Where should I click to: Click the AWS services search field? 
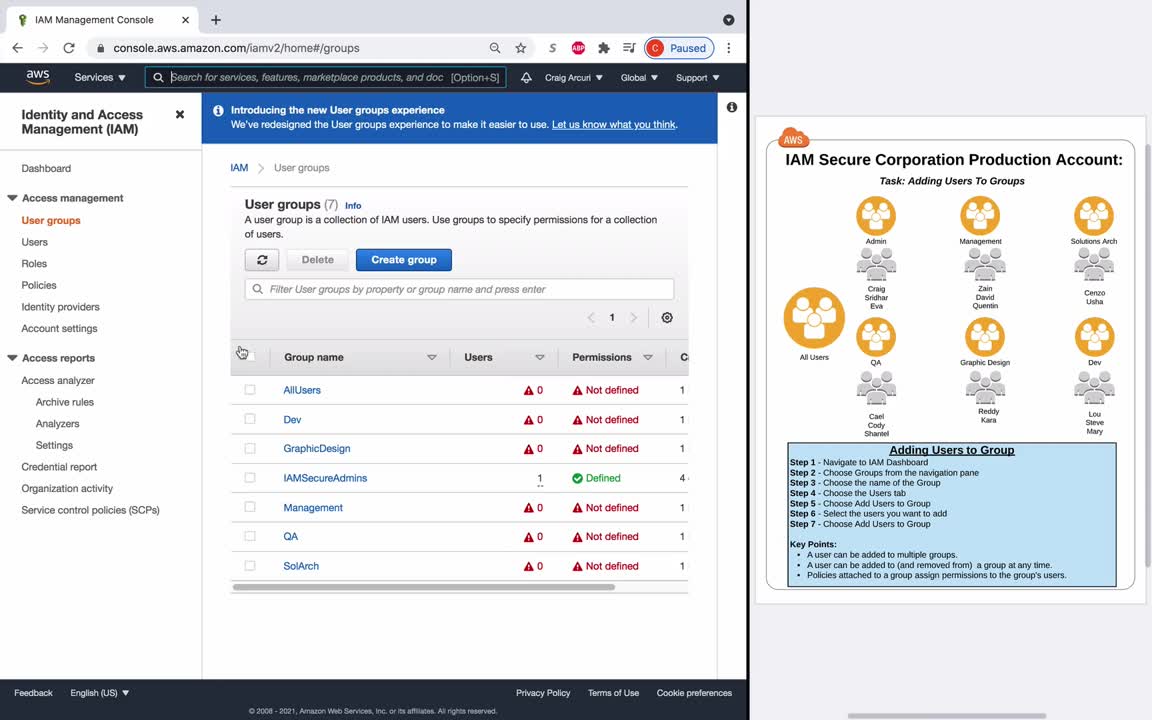[x=325, y=77]
